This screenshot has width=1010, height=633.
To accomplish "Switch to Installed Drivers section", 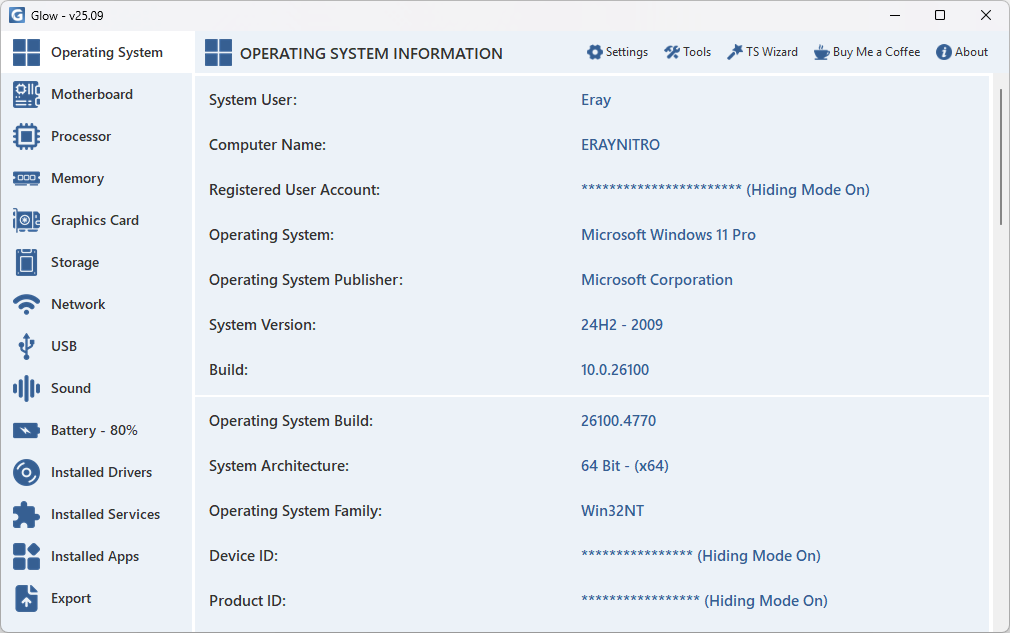I will [x=101, y=472].
